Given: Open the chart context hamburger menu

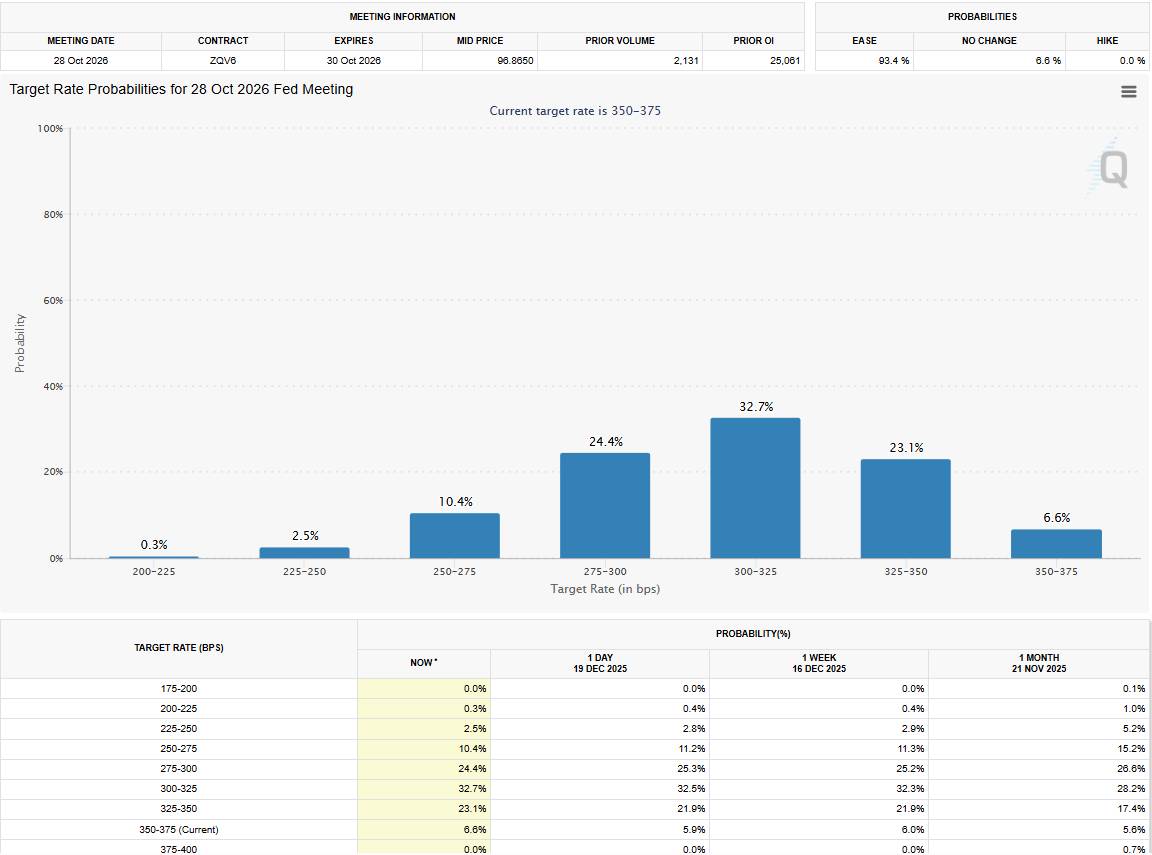Looking at the screenshot, I should pyautogui.click(x=1128, y=92).
